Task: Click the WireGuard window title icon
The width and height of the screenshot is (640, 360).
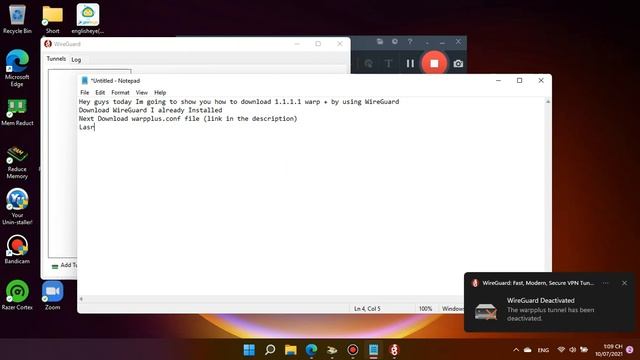Action: (48, 44)
